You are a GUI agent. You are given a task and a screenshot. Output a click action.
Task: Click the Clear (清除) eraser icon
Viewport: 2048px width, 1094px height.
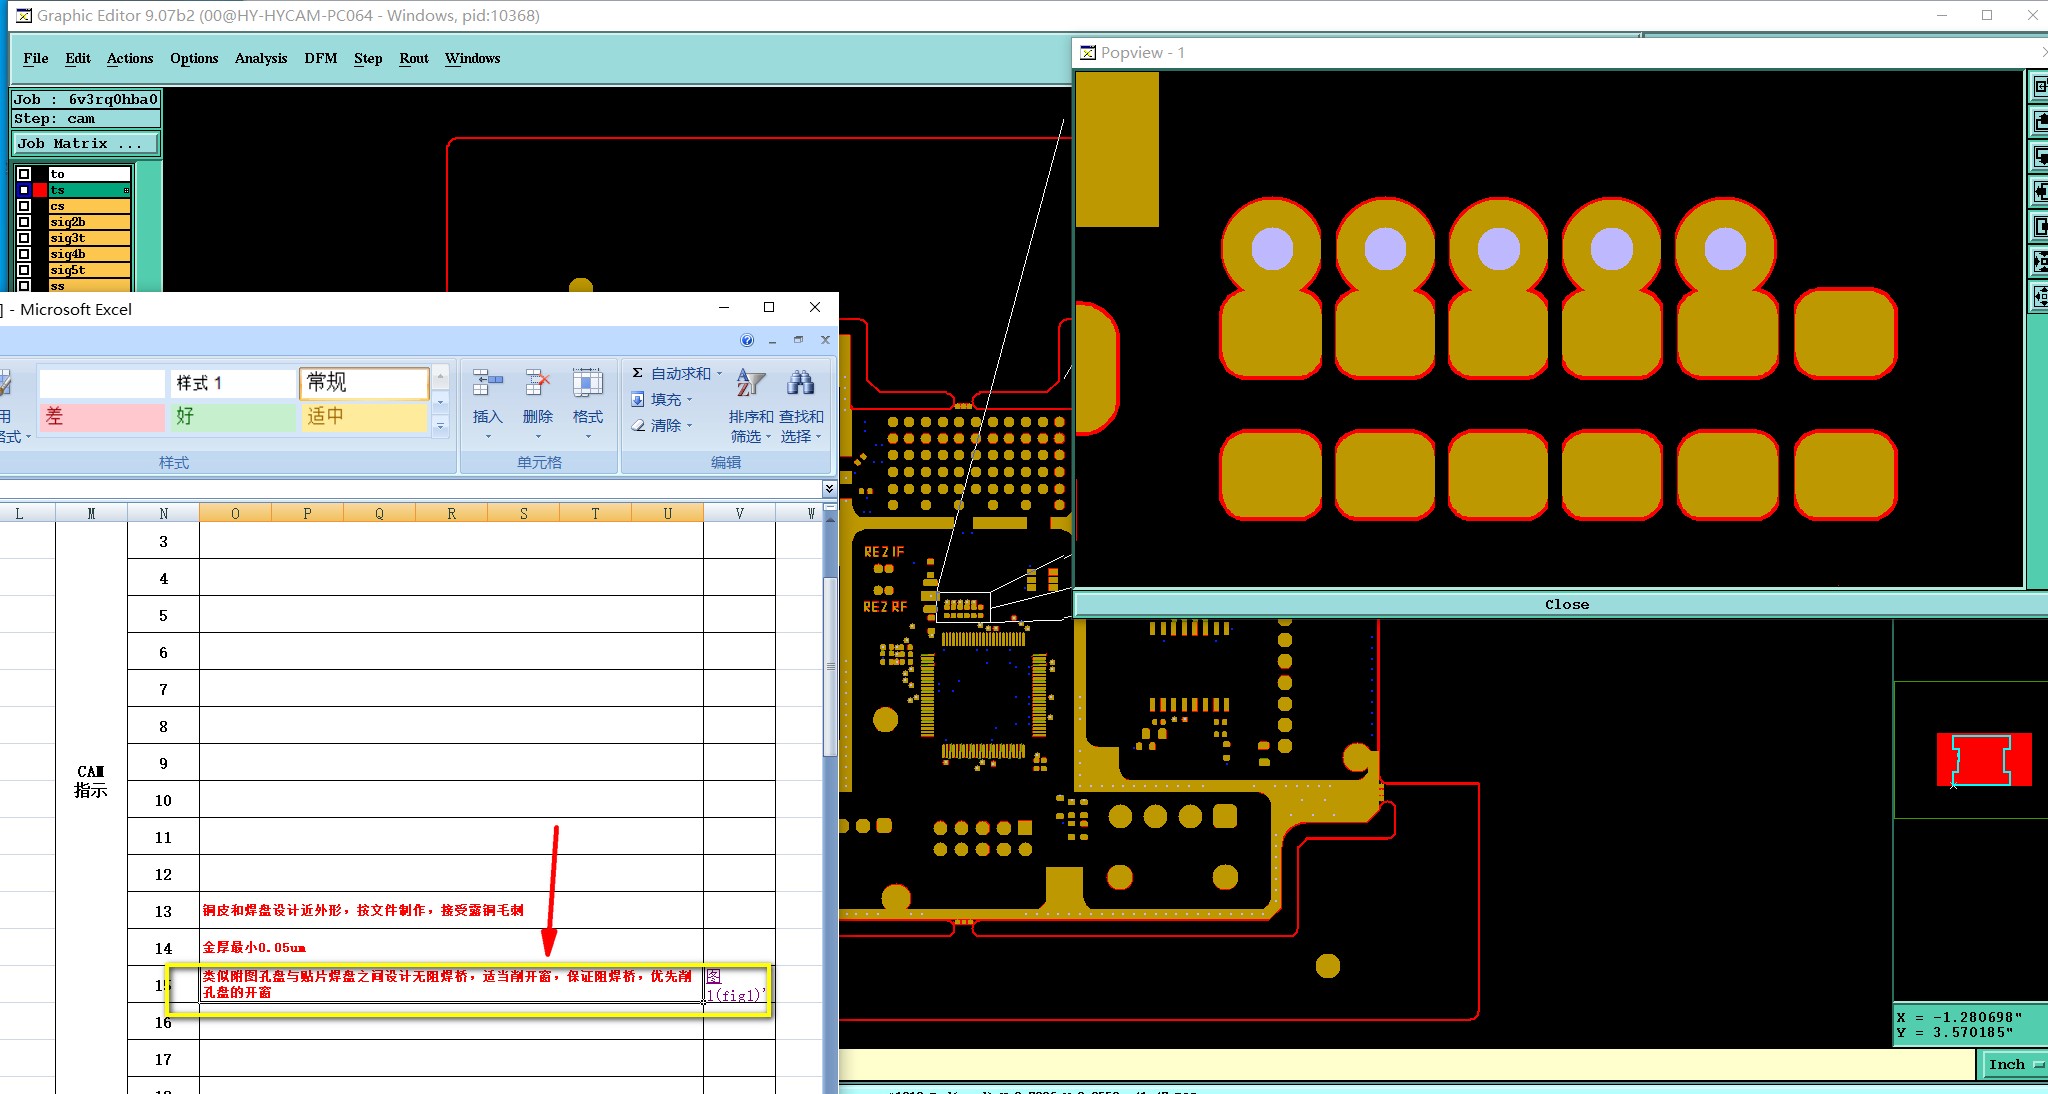[638, 425]
